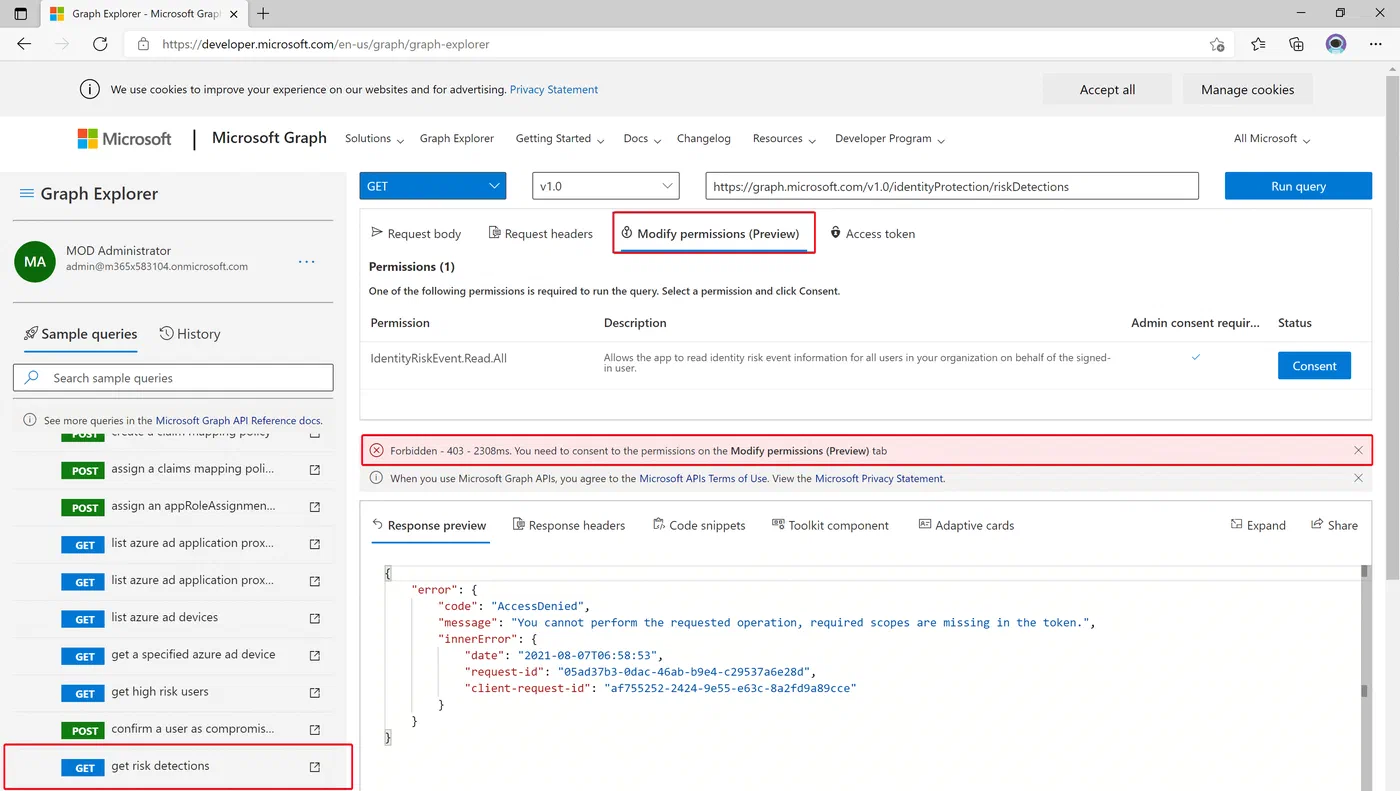Screen dimensions: 1400x791
Task: Open the Changelog navigation link
Action: (704, 139)
